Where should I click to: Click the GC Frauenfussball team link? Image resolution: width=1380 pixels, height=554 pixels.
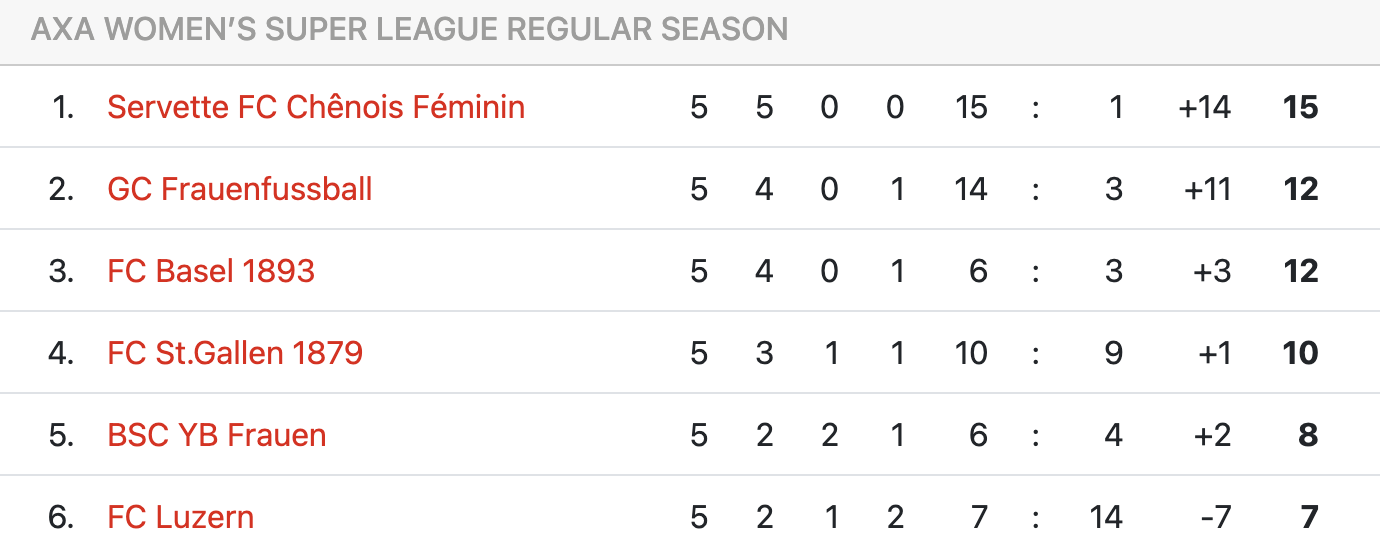pyautogui.click(x=240, y=189)
